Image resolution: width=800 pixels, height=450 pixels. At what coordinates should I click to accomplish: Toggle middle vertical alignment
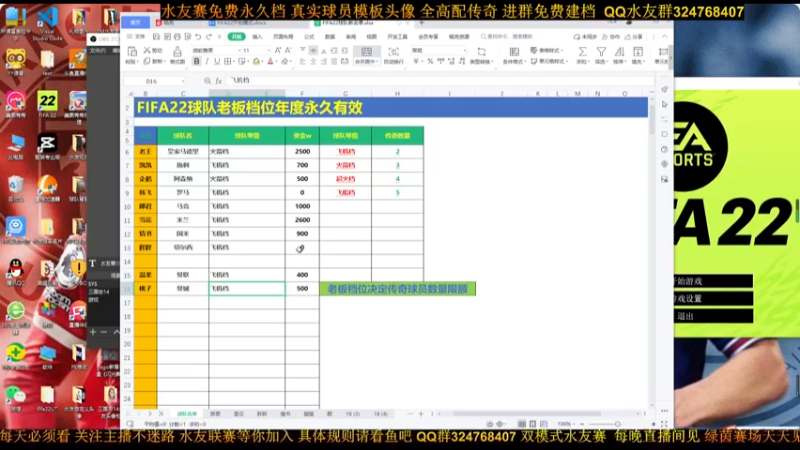[313, 50]
